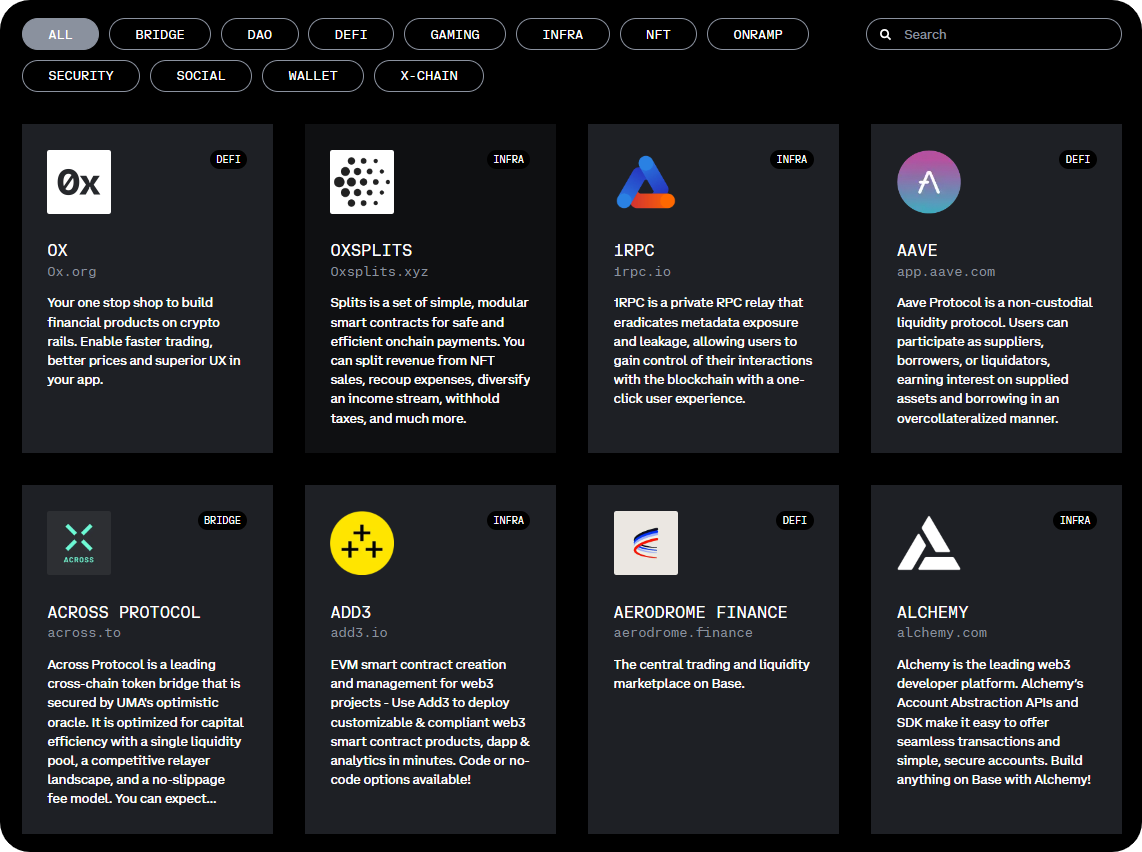Filter by DAO category
This screenshot has height=852, width=1142.
tap(260, 34)
